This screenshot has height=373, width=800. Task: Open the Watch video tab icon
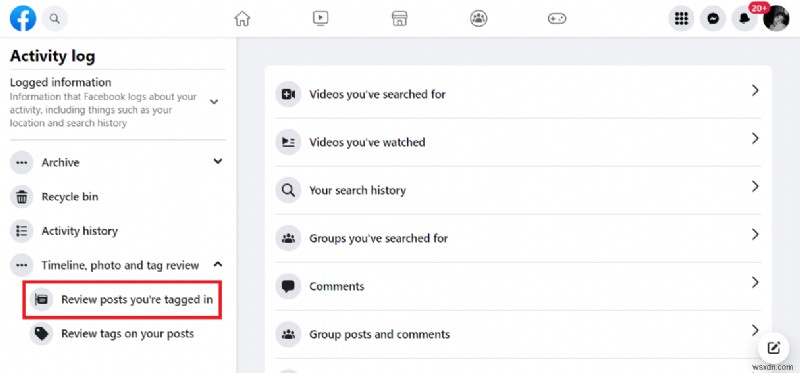click(320, 19)
